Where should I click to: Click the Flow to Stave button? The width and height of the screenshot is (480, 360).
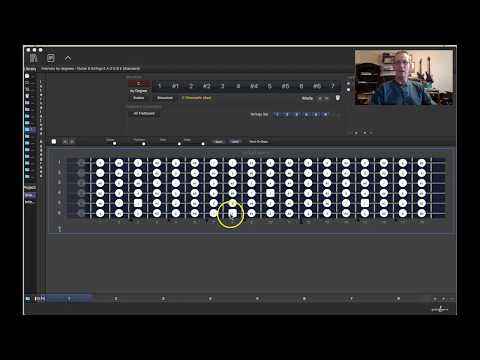click(x=259, y=142)
